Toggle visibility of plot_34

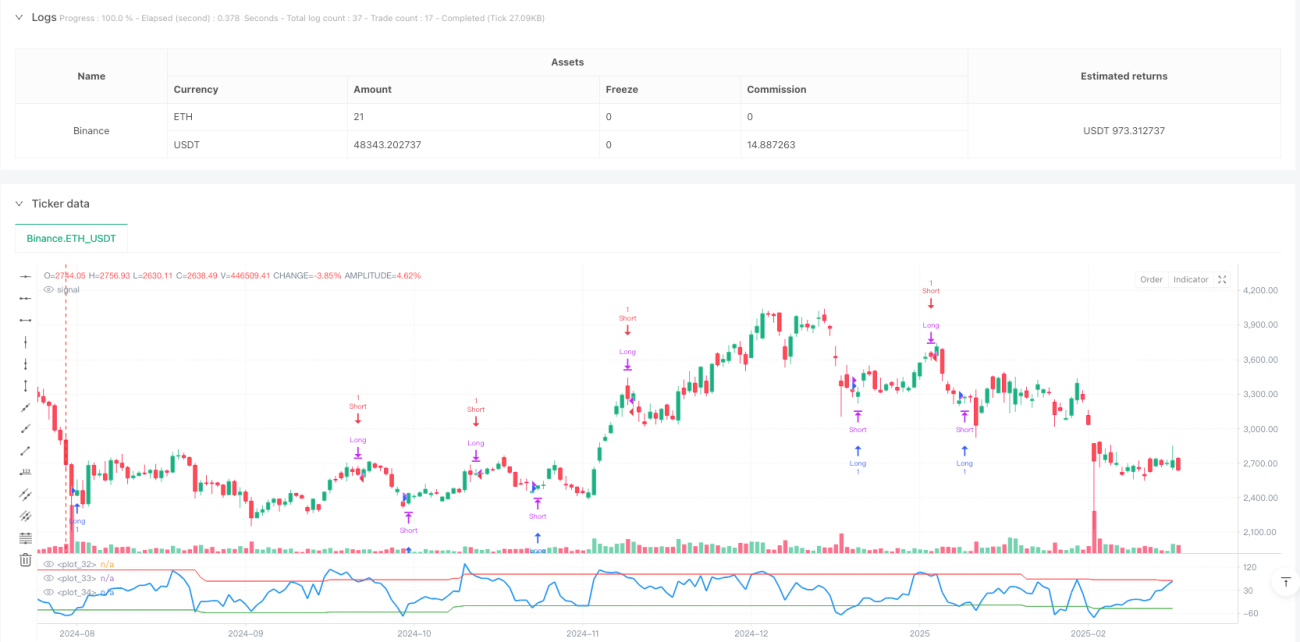pyautogui.click(x=49, y=592)
